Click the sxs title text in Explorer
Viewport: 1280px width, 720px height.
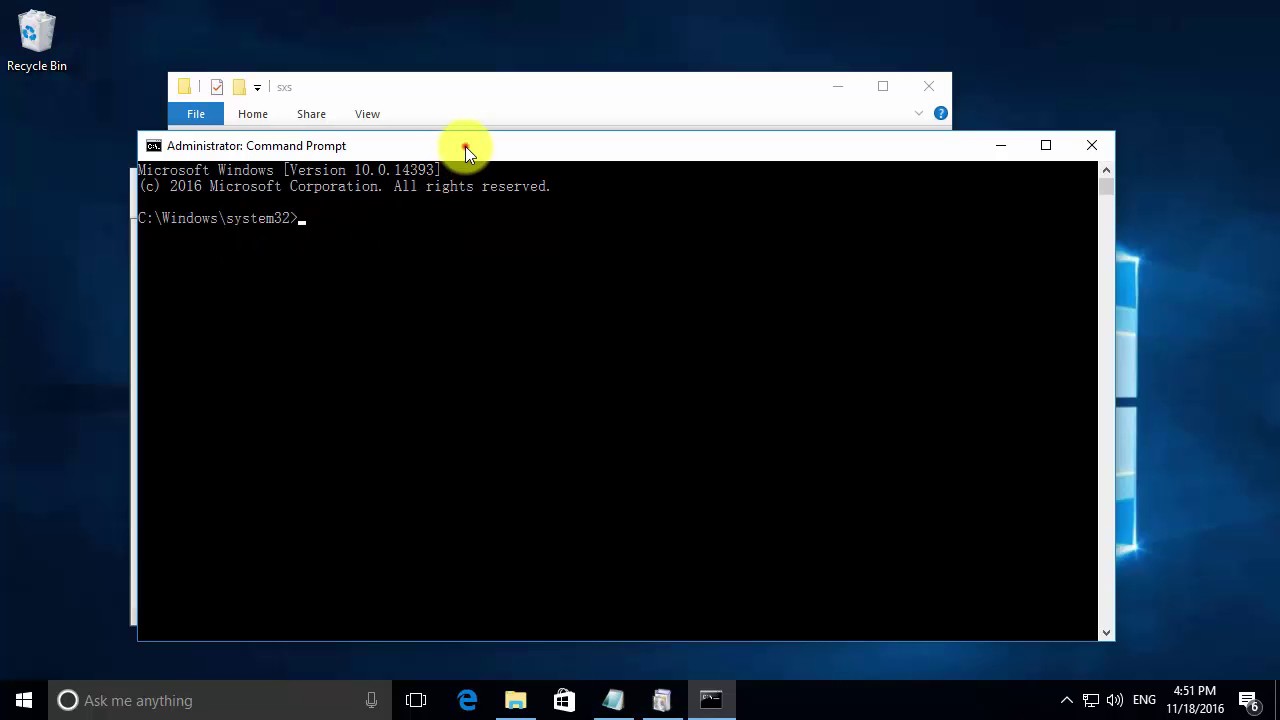pyautogui.click(x=285, y=87)
